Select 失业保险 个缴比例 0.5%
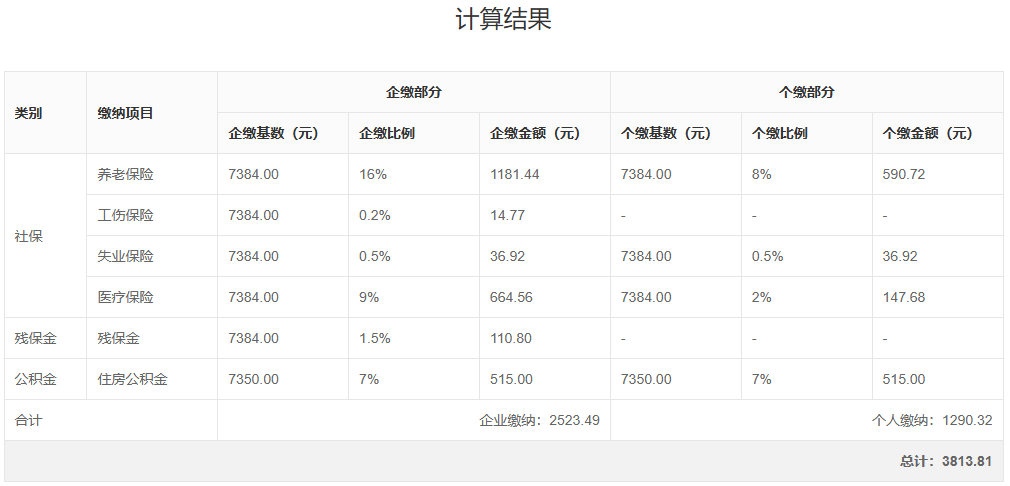 pyautogui.click(x=768, y=257)
